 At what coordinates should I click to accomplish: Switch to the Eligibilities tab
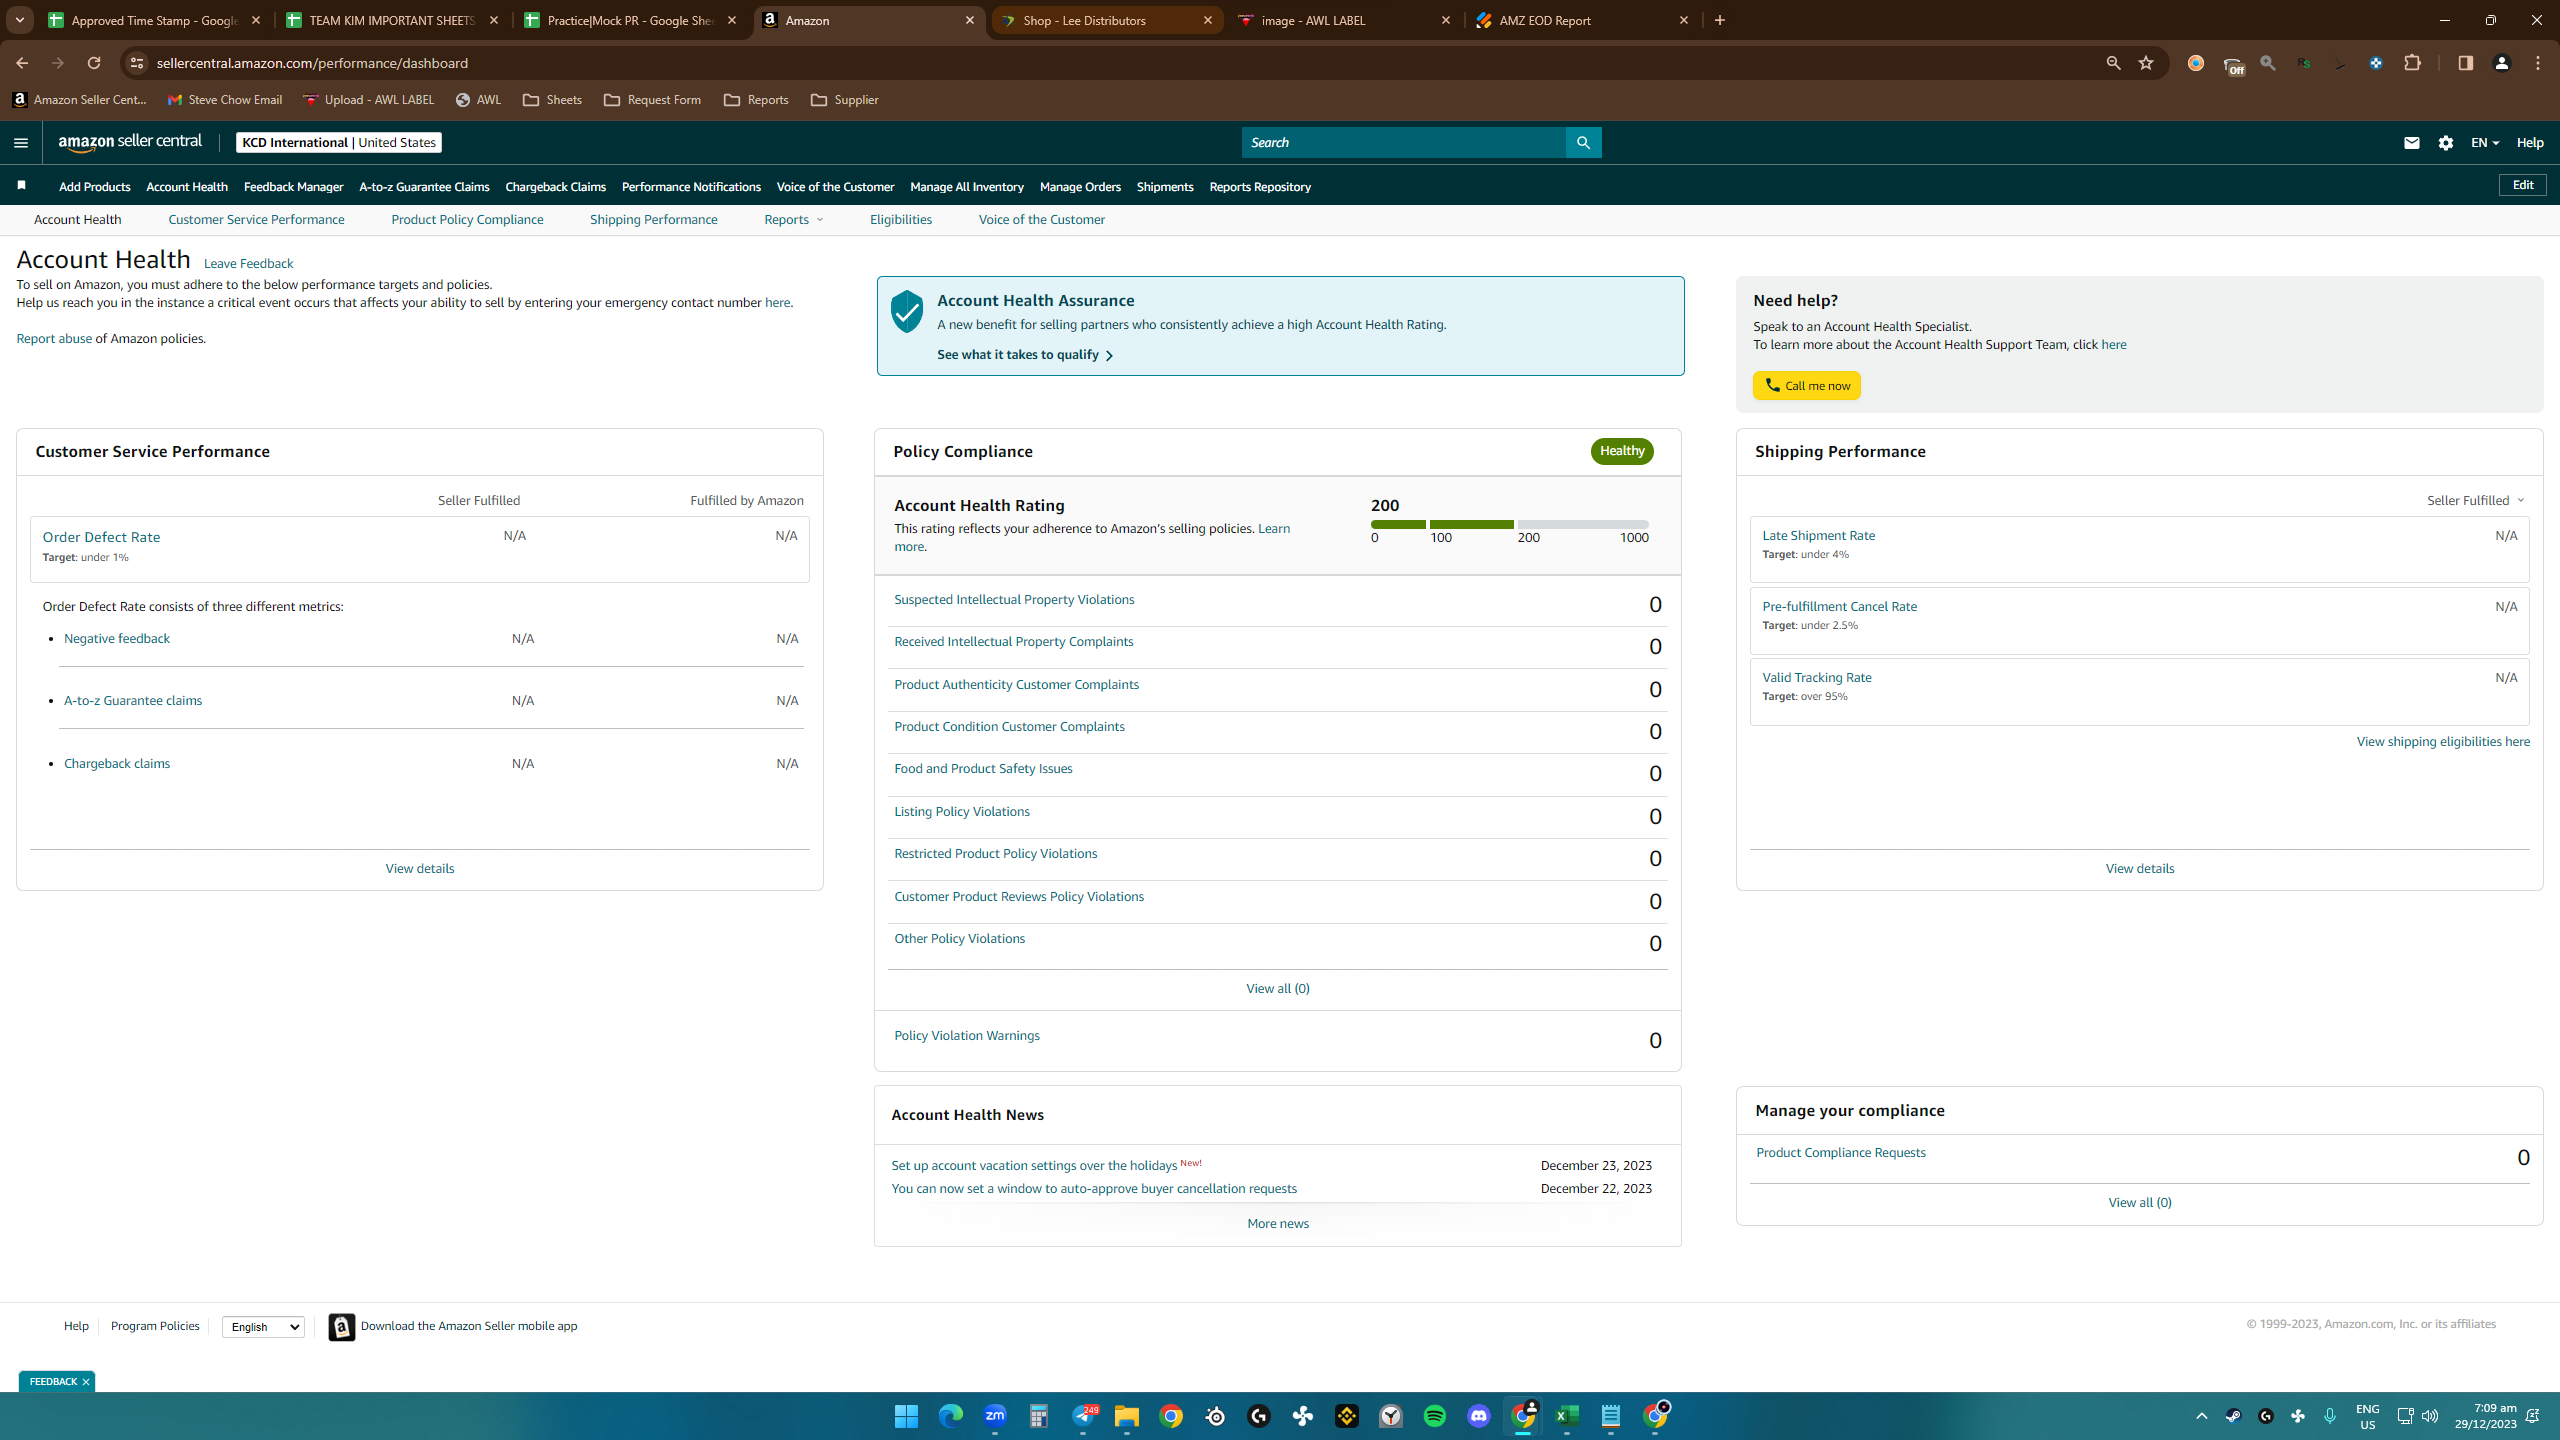point(900,220)
